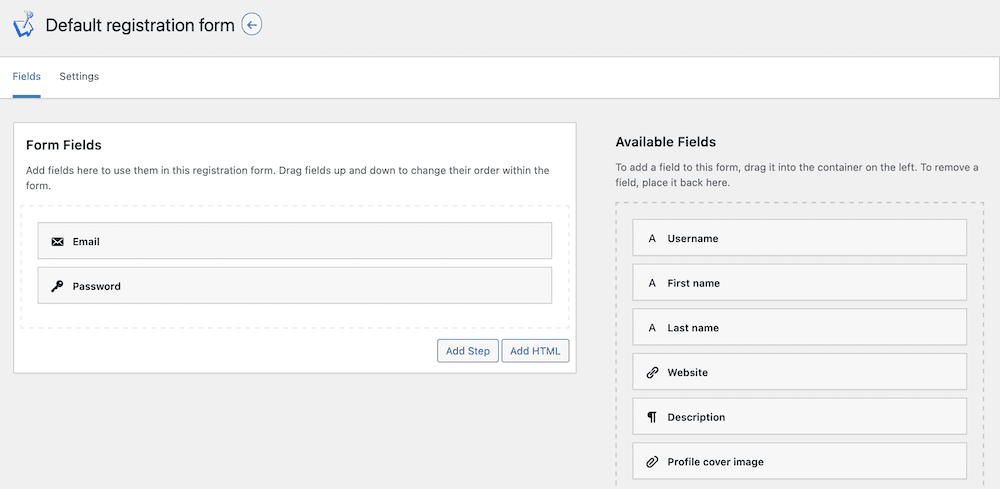Open the Fields tab

(27, 77)
